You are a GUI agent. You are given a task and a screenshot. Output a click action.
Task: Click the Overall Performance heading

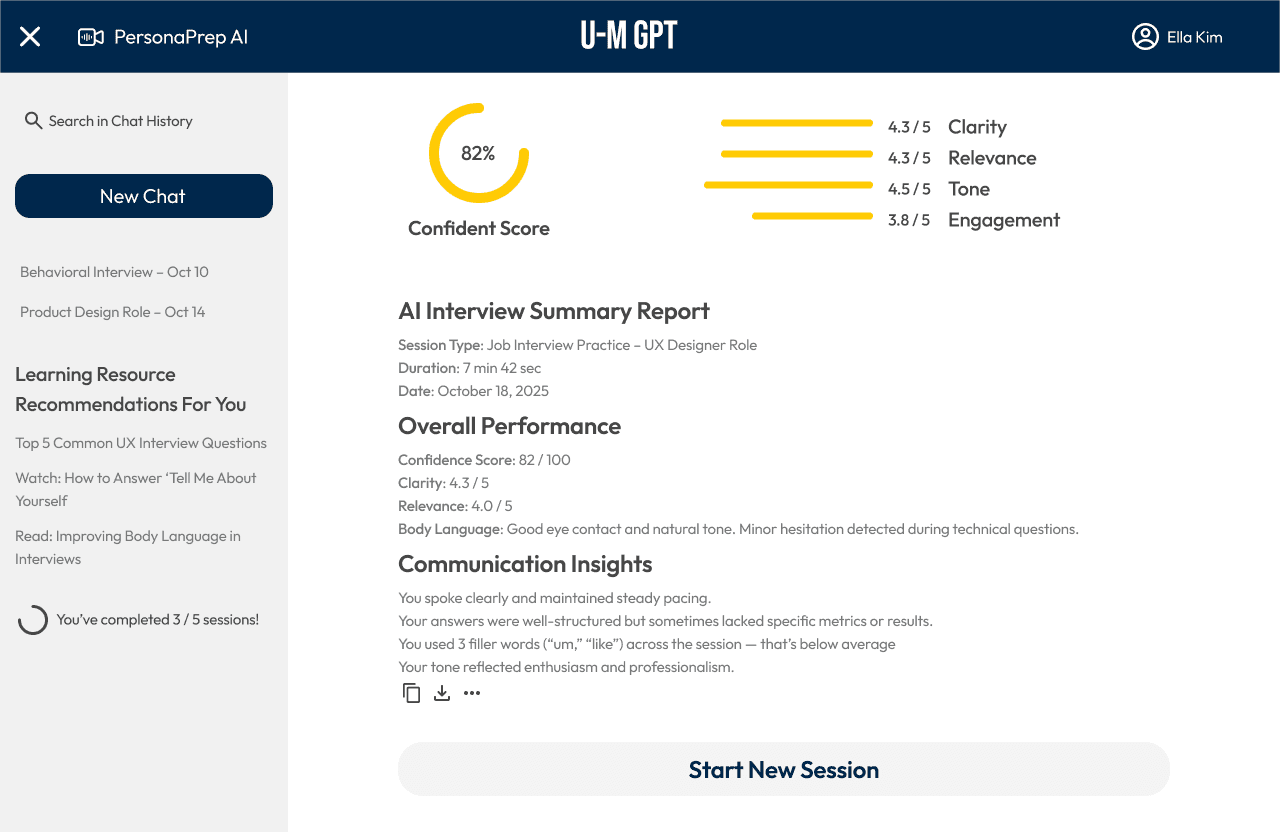tap(510, 426)
